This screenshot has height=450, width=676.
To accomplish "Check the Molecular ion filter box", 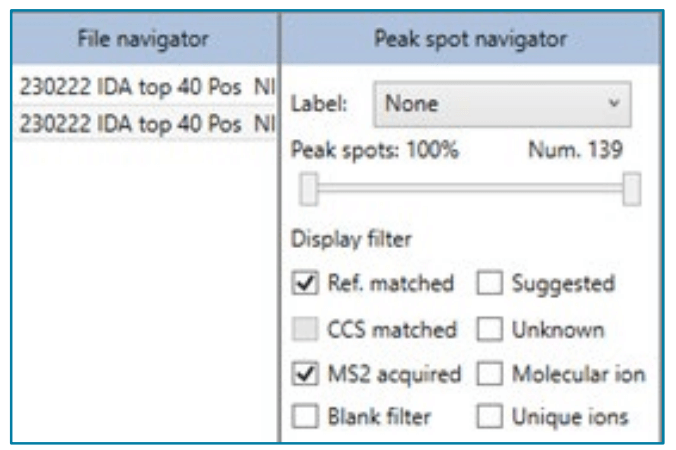I will (489, 375).
